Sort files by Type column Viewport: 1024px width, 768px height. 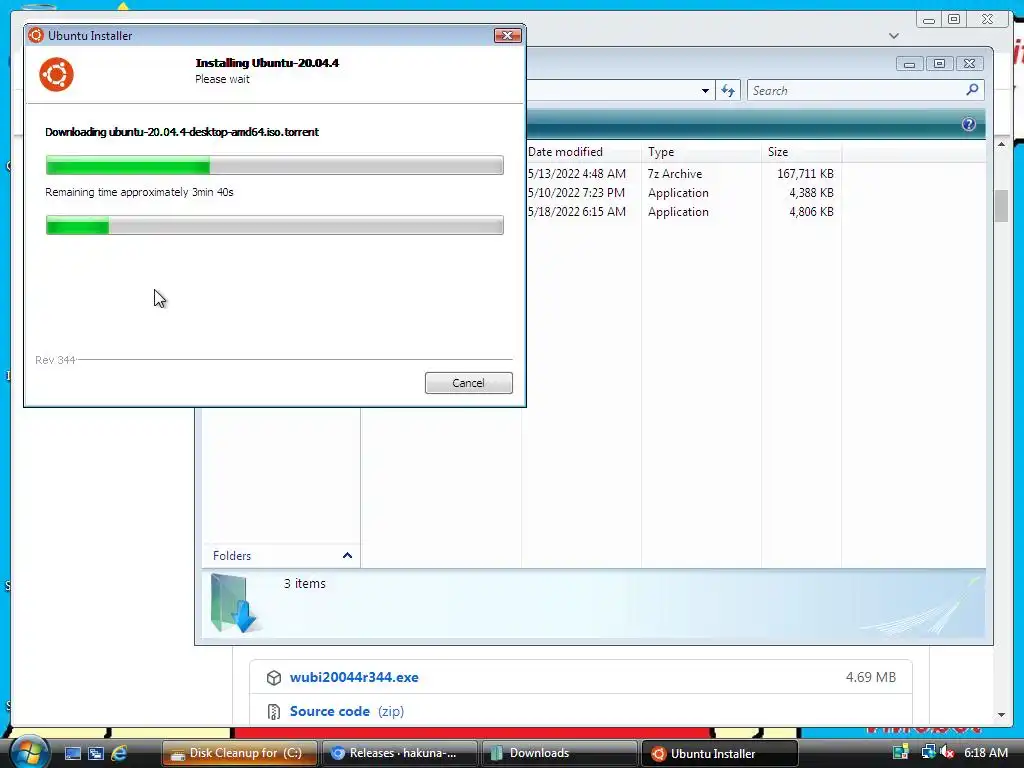coord(701,152)
